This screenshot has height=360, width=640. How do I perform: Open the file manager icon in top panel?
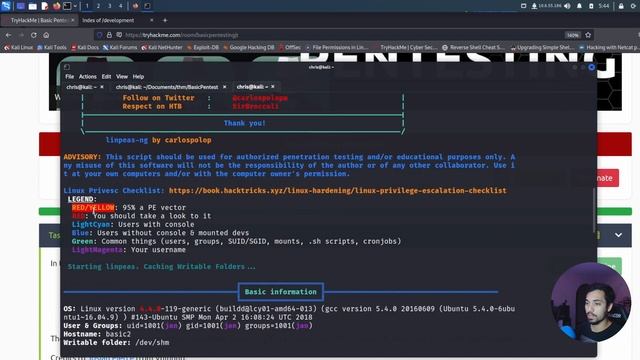click(33, 6)
